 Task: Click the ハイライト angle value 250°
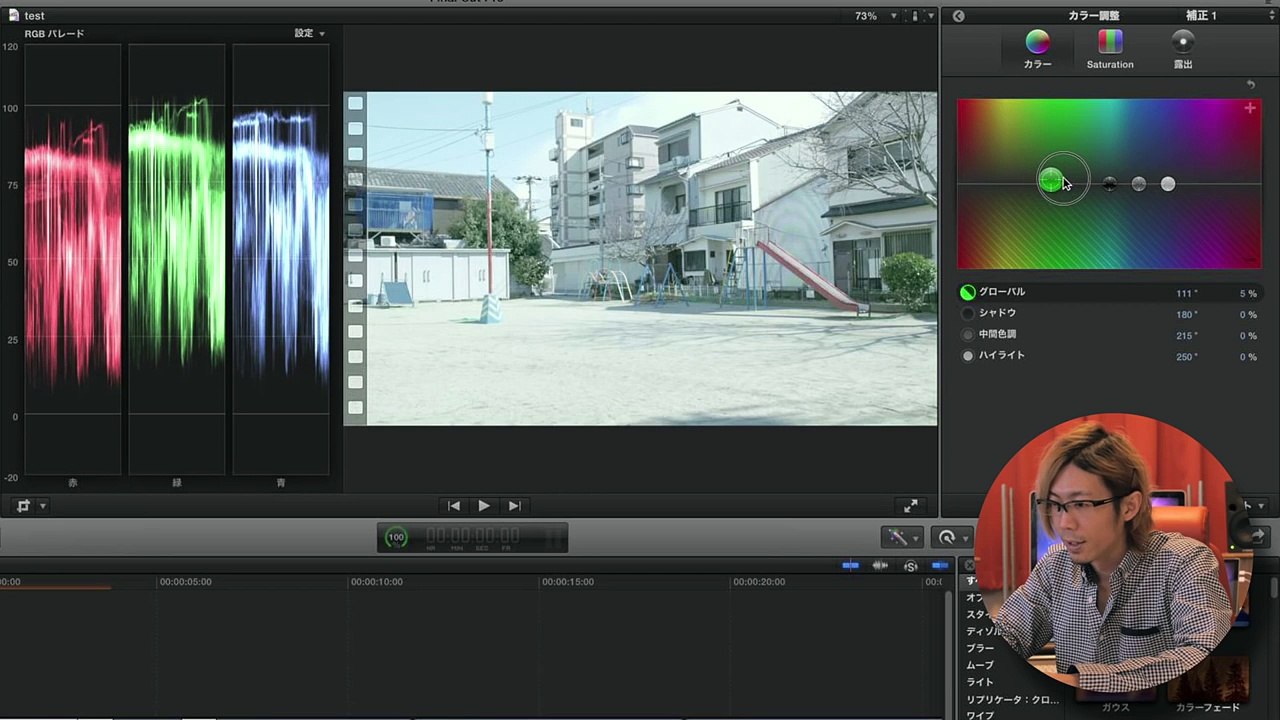[x=1186, y=357]
